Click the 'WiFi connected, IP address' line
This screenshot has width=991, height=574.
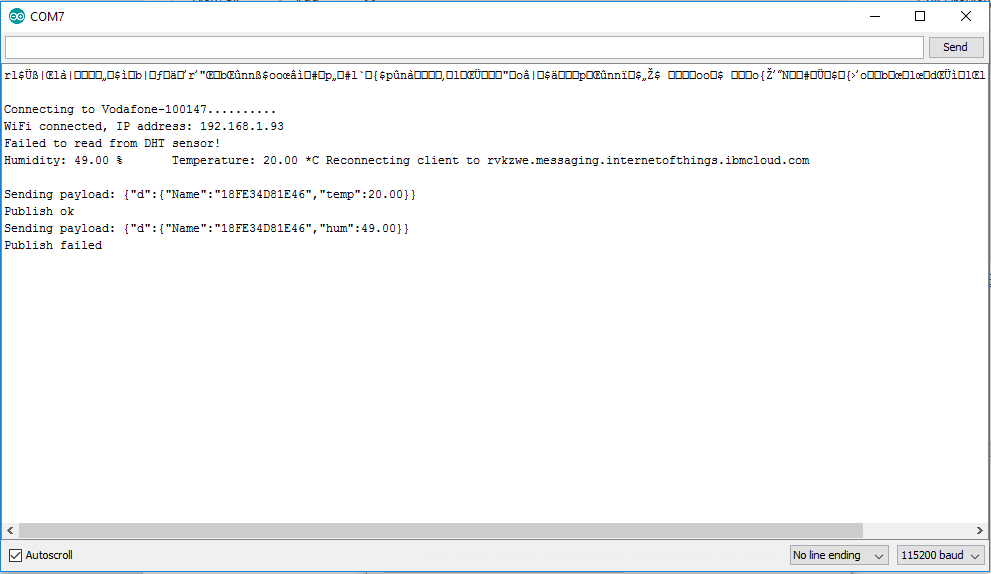[144, 126]
